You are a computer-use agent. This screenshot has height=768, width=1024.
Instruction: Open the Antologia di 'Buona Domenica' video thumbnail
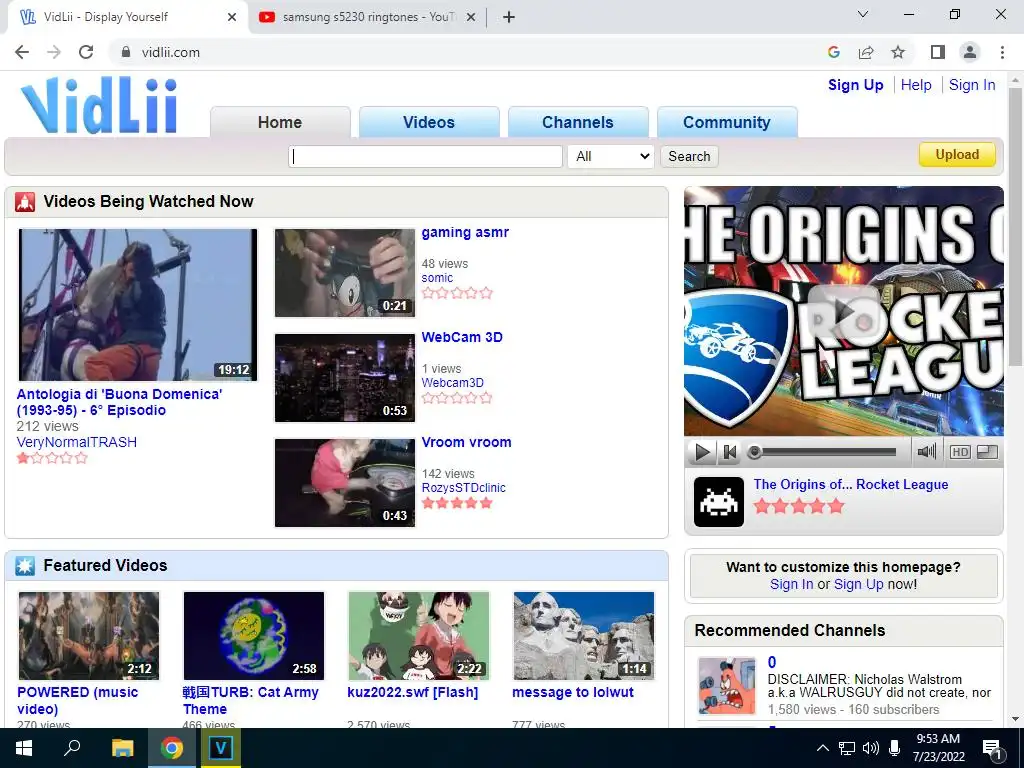tap(138, 304)
